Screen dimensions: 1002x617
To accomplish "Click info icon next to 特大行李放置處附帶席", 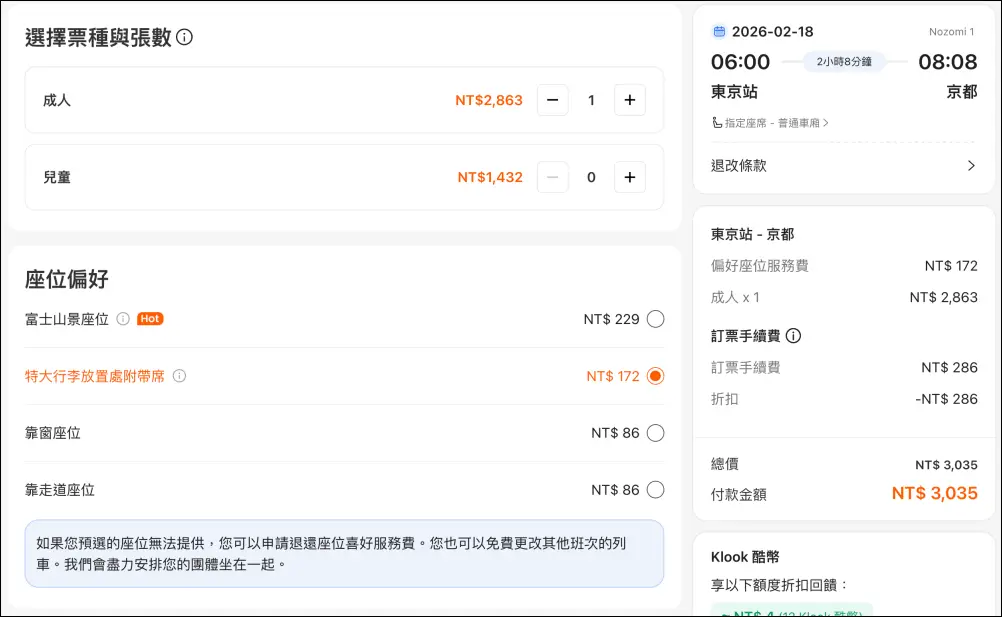I will click(x=180, y=376).
